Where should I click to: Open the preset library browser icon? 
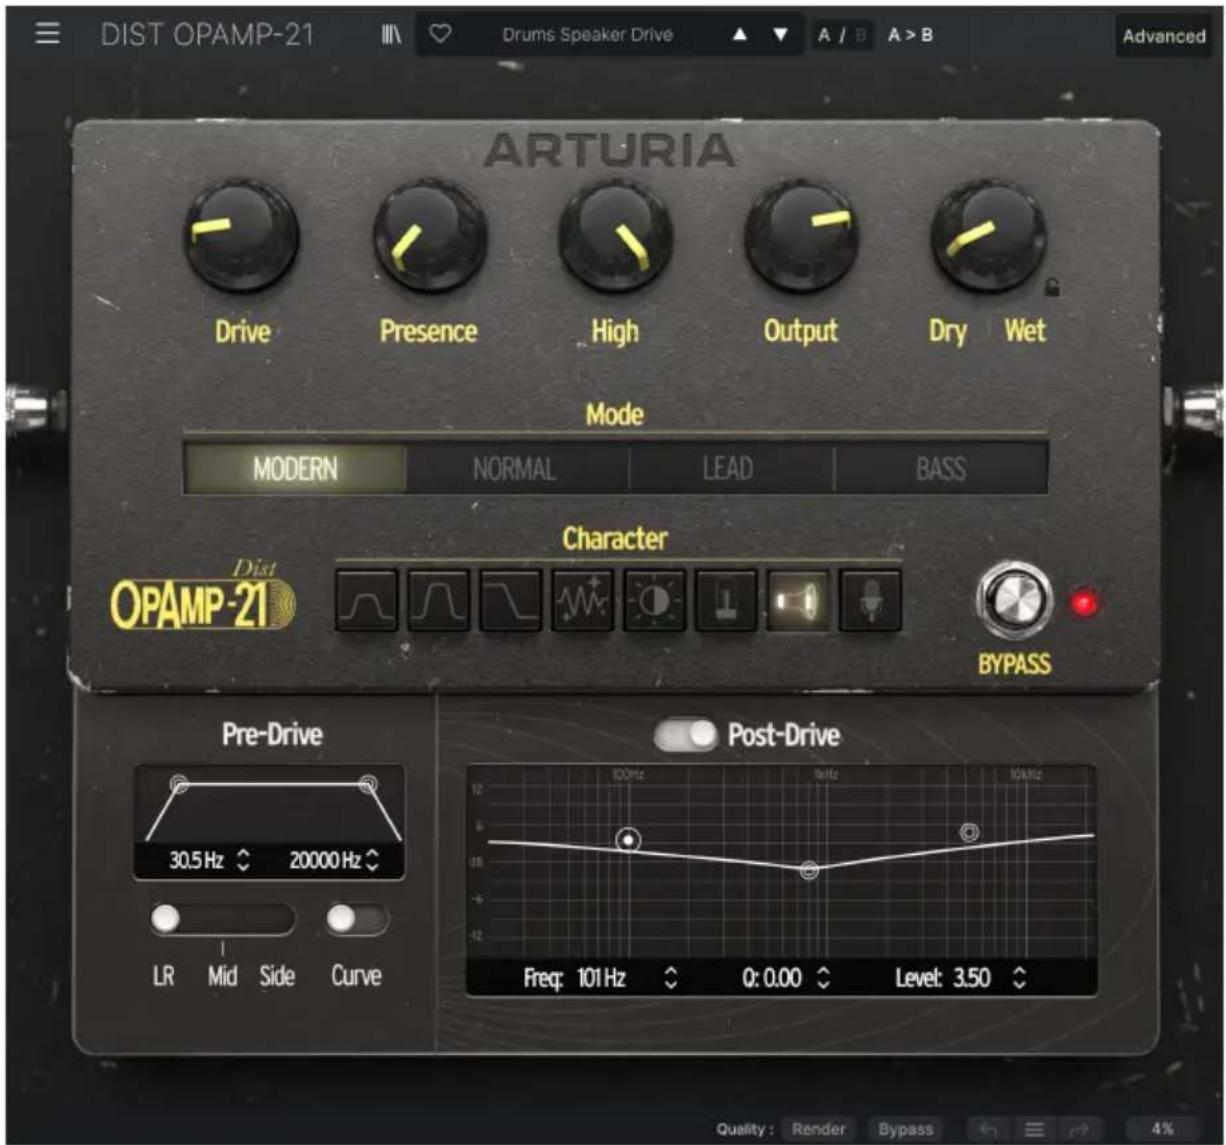pos(392,35)
